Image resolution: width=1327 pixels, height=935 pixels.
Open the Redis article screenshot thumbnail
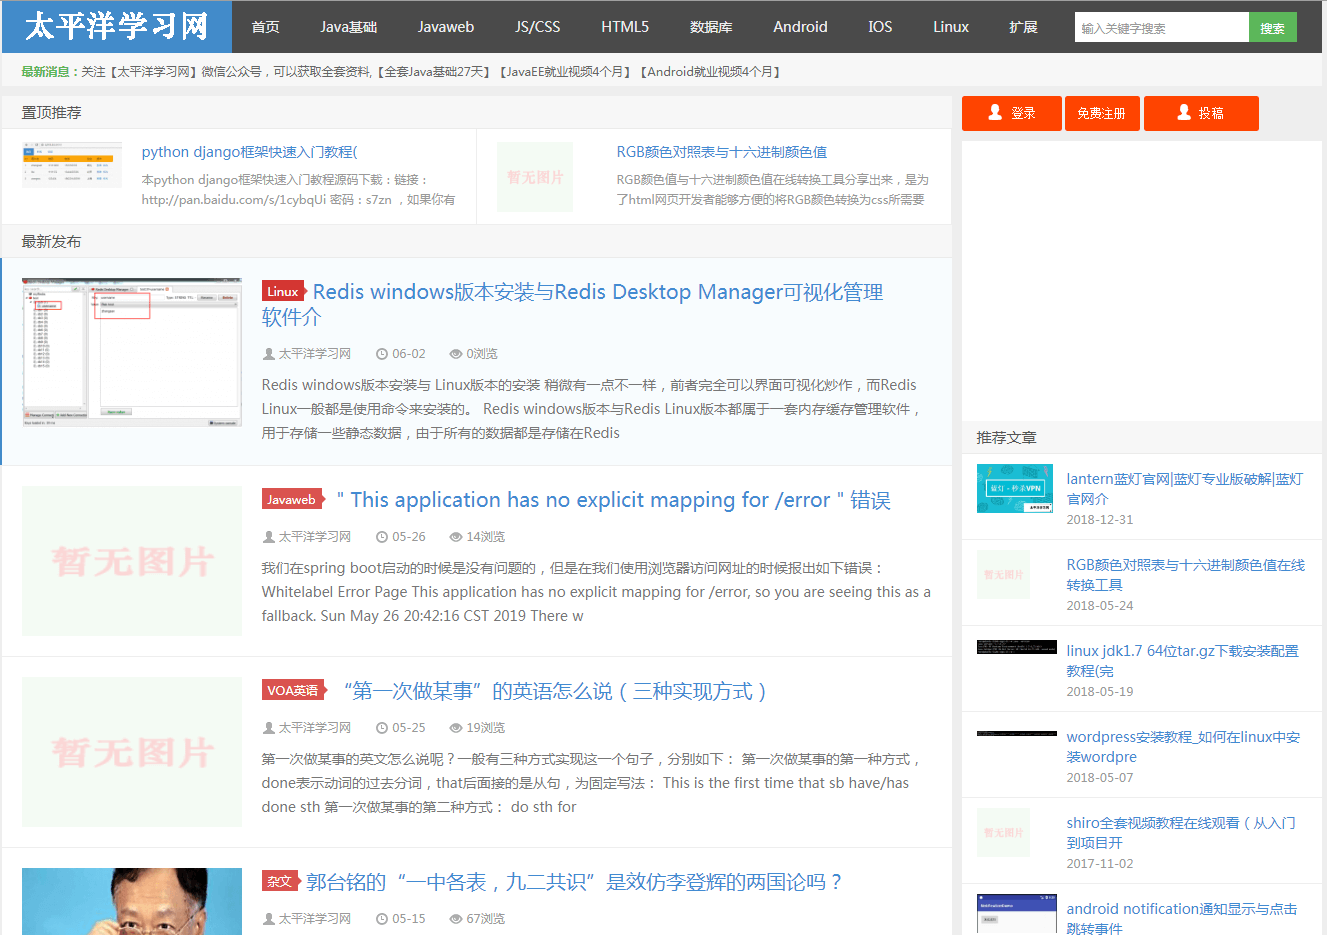point(132,353)
